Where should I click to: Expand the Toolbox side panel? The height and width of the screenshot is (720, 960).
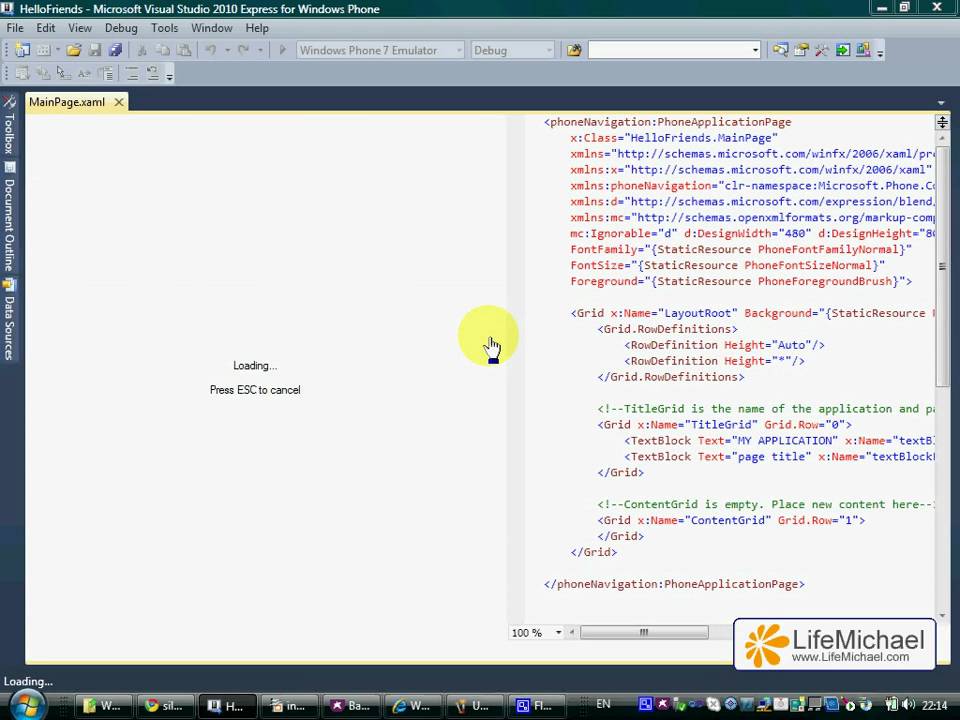9,125
